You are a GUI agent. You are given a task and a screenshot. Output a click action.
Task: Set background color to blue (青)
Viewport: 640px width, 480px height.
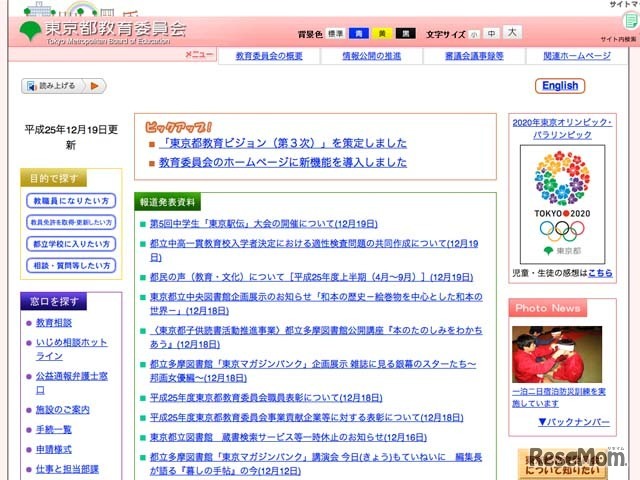pyautogui.click(x=358, y=33)
